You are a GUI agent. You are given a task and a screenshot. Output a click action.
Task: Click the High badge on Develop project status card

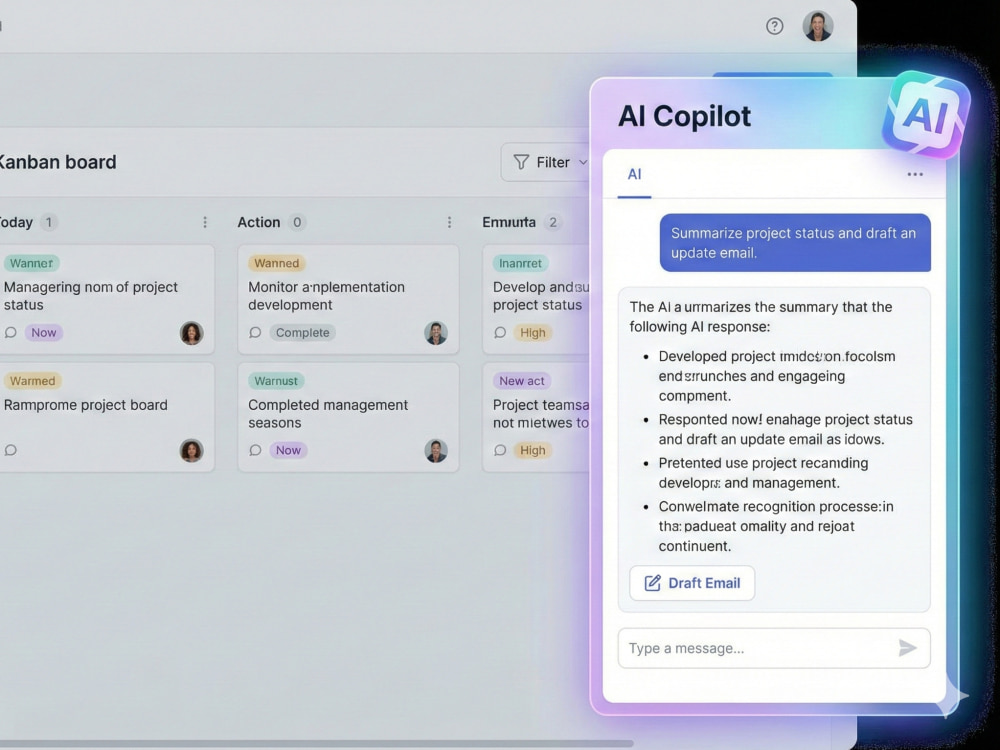click(x=533, y=332)
